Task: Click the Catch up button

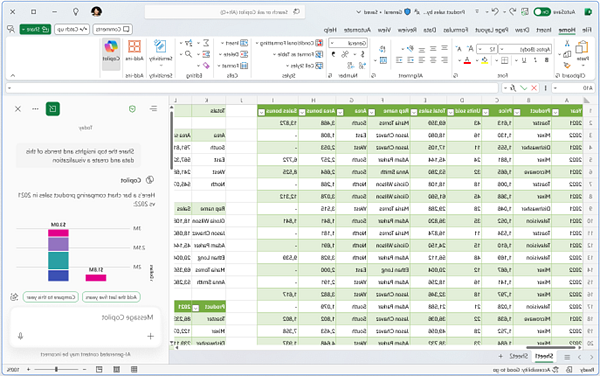Action: coord(72,29)
